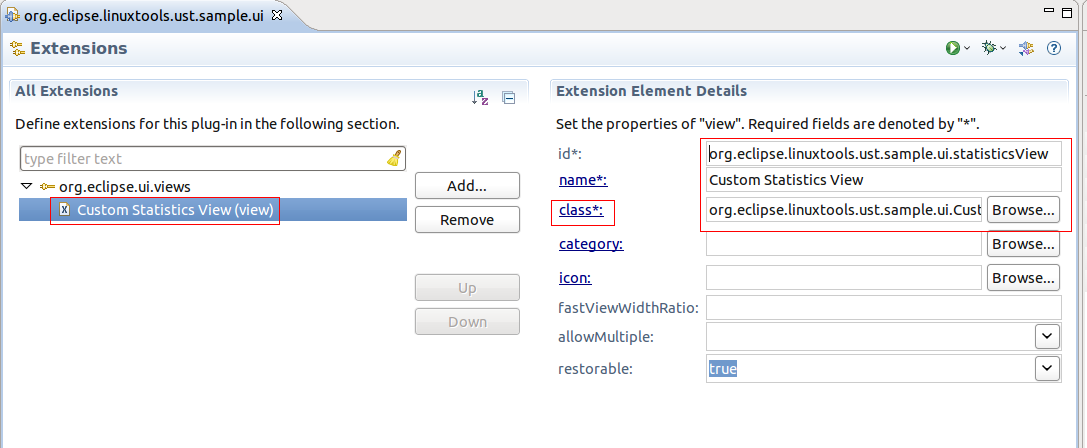The image size is (1087, 448).
Task: Click the Remove button
Action: [467, 219]
